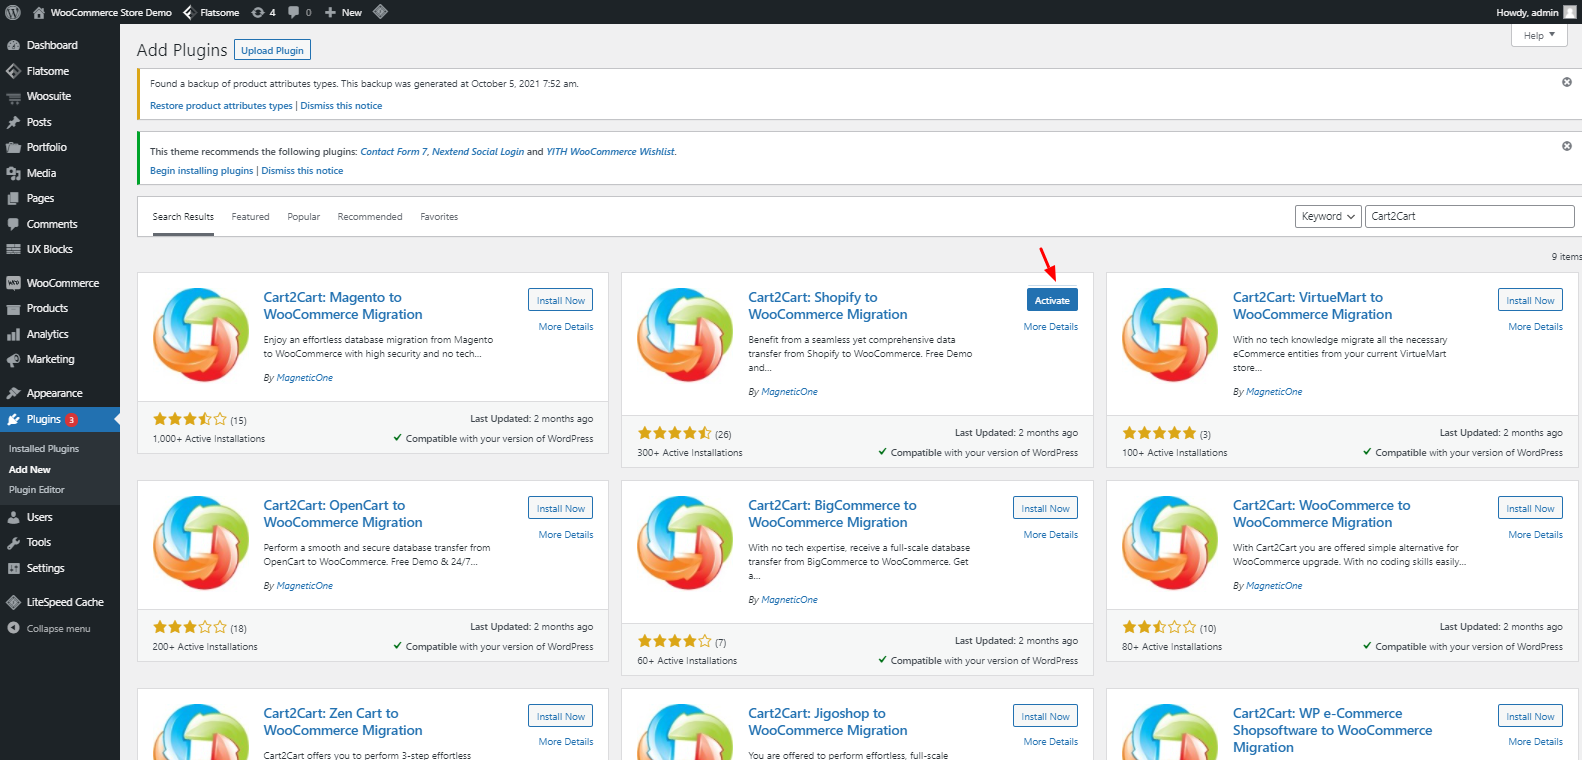The height and width of the screenshot is (760, 1582).
Task: Open Flatsome in the sidebar menu
Action: click(x=48, y=71)
